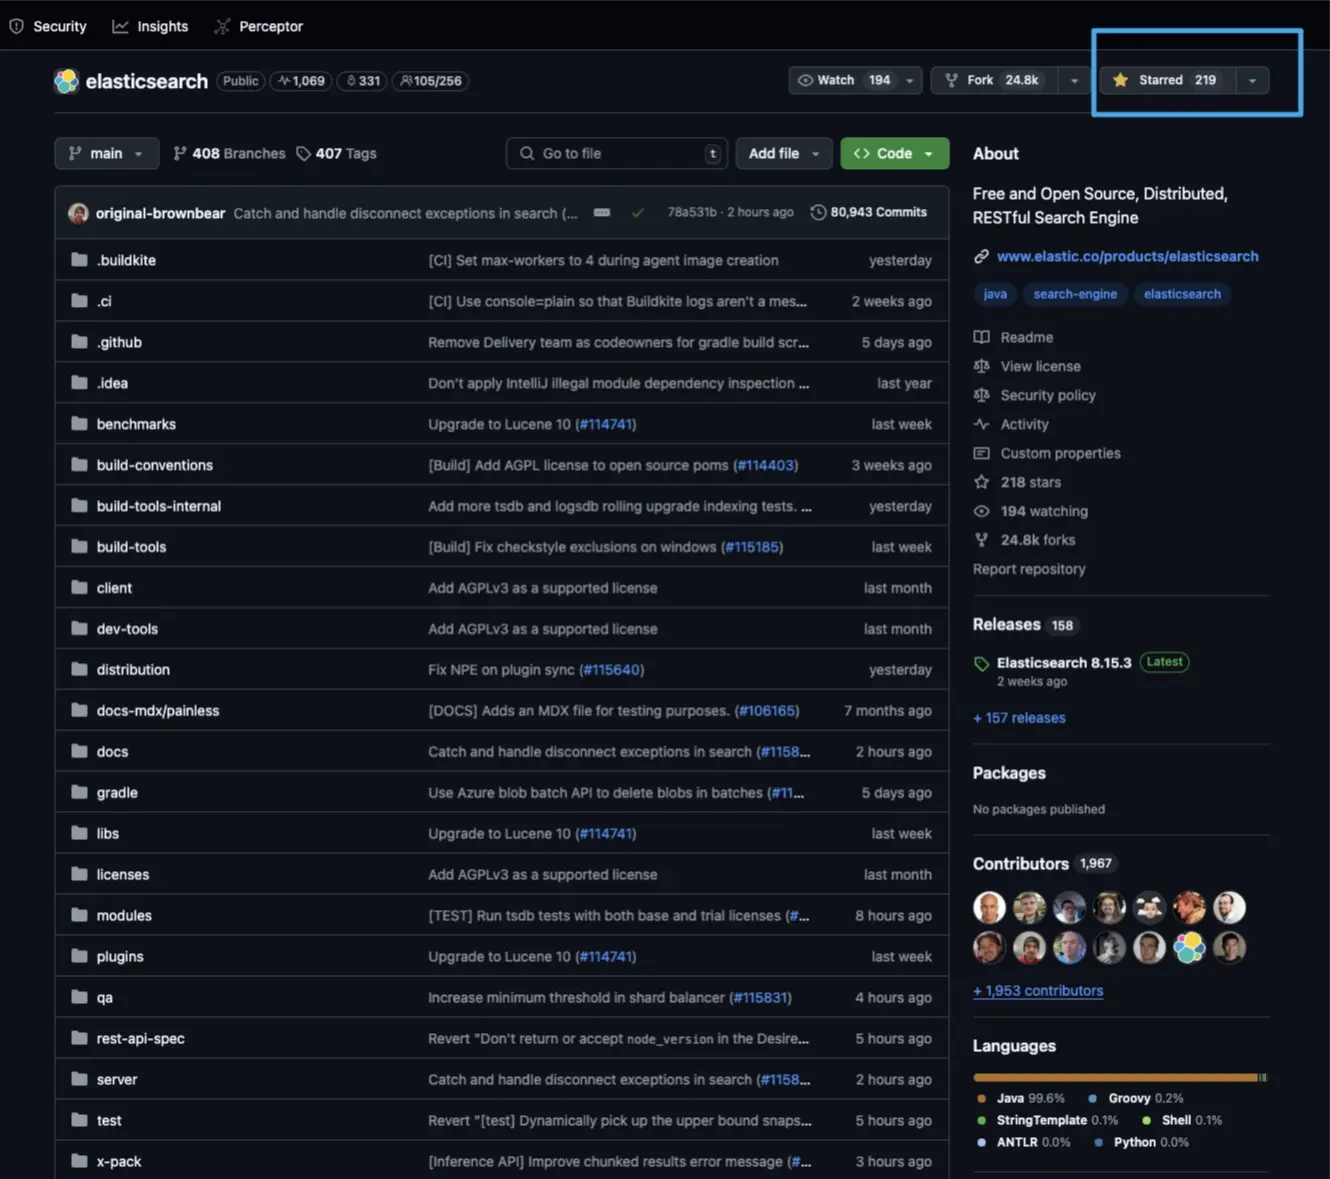Click original-brownbear's avatar
The height and width of the screenshot is (1179, 1330).
[x=78, y=213]
